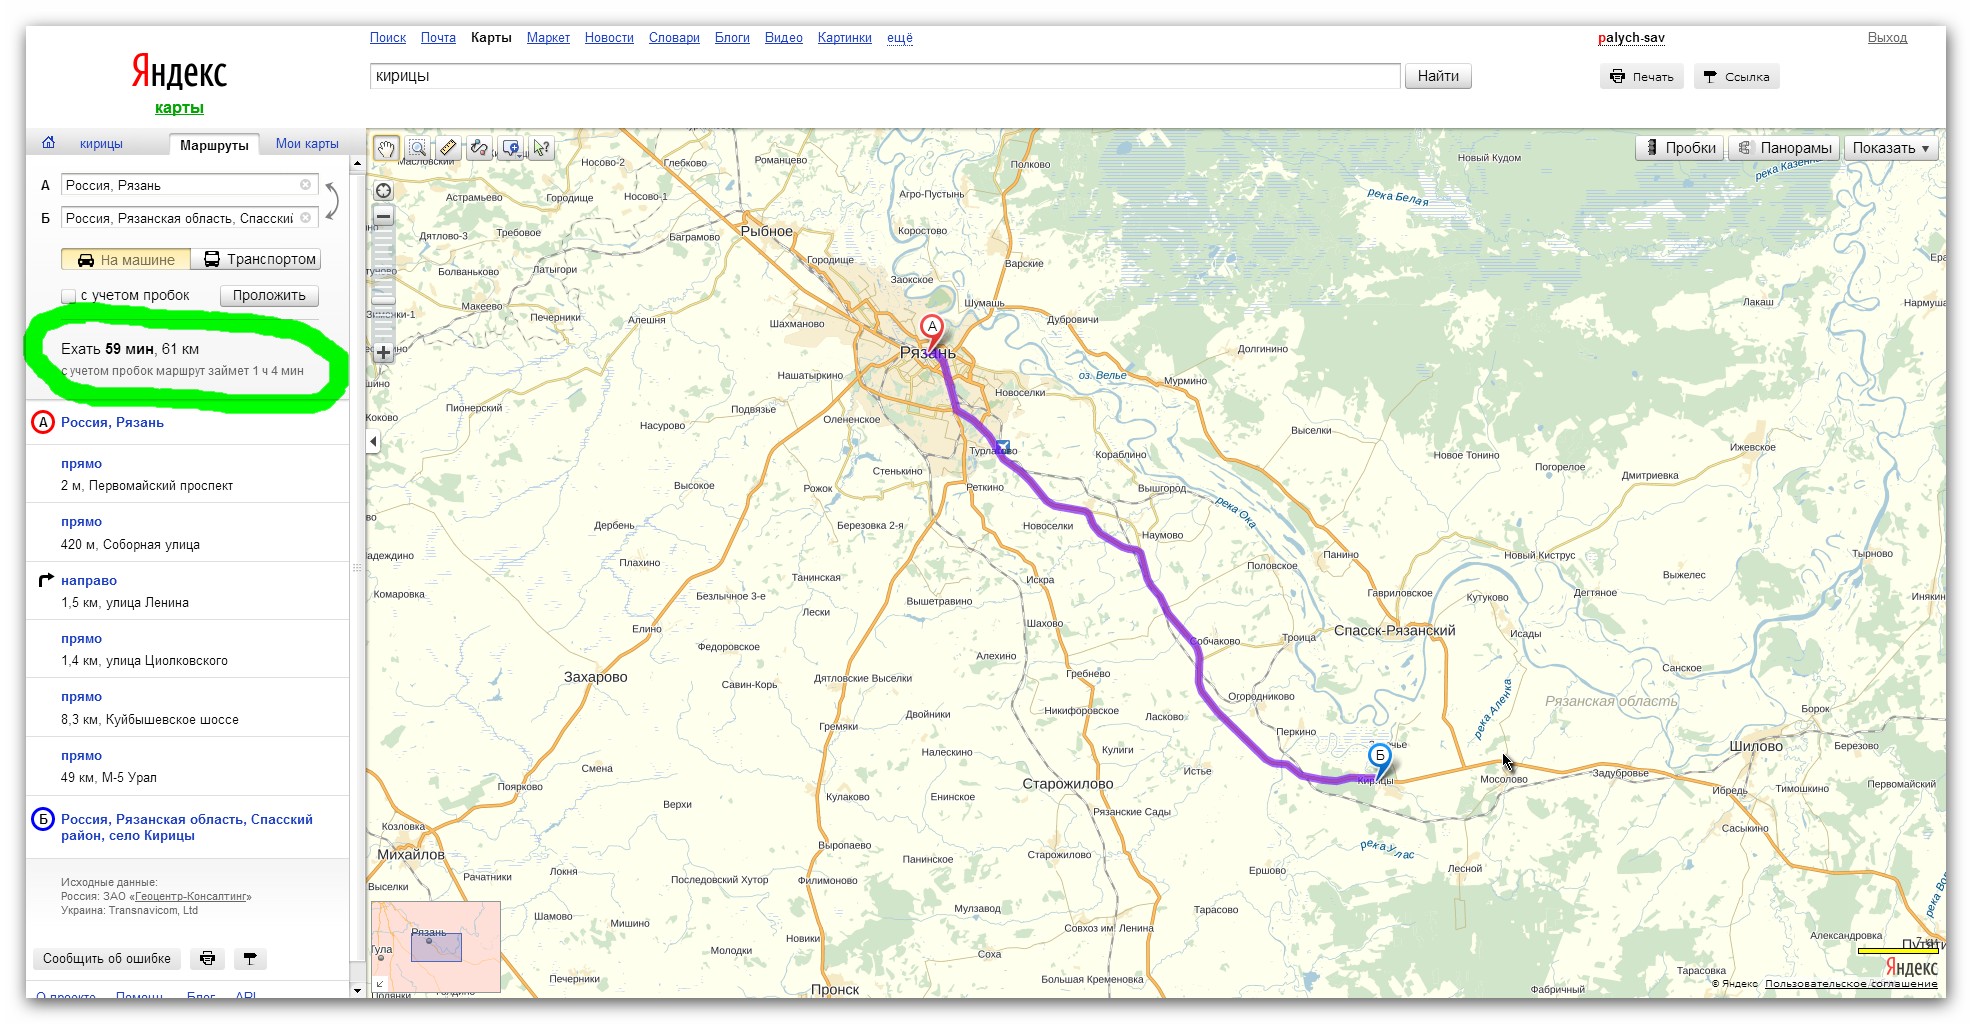Open the Показать layers dropdown

(1891, 148)
